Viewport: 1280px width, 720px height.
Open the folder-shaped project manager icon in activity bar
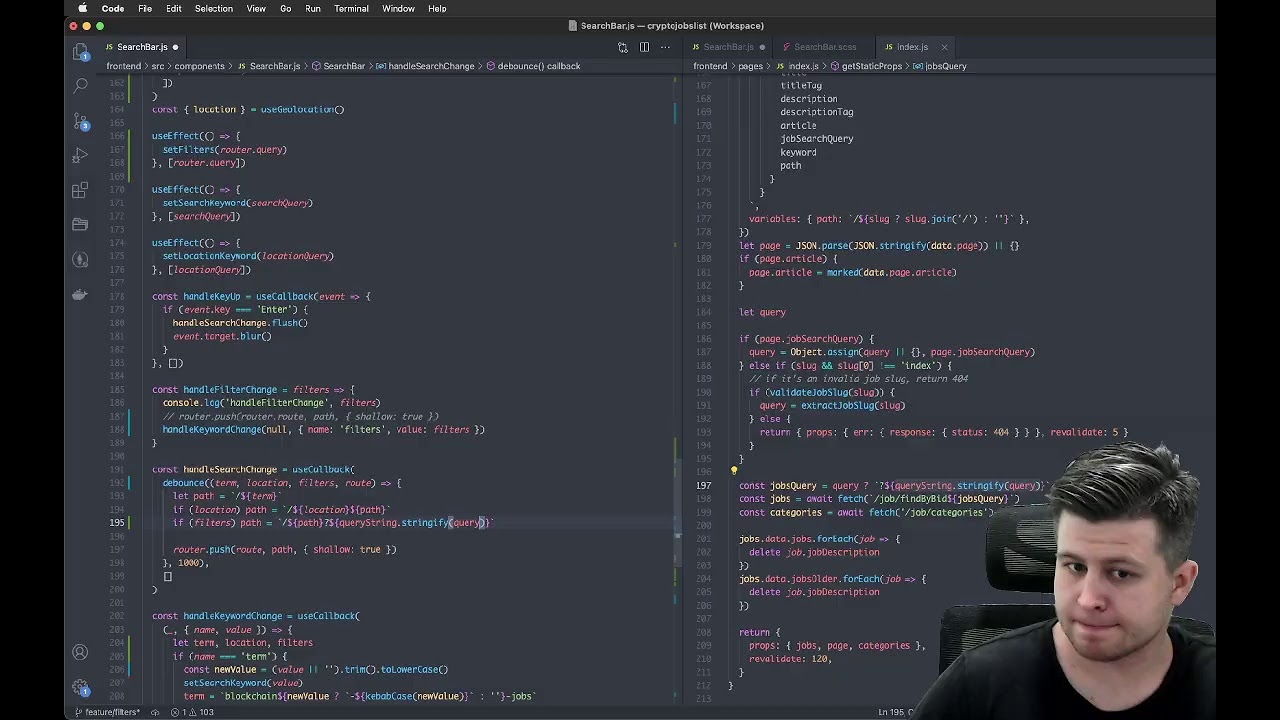tap(80, 225)
